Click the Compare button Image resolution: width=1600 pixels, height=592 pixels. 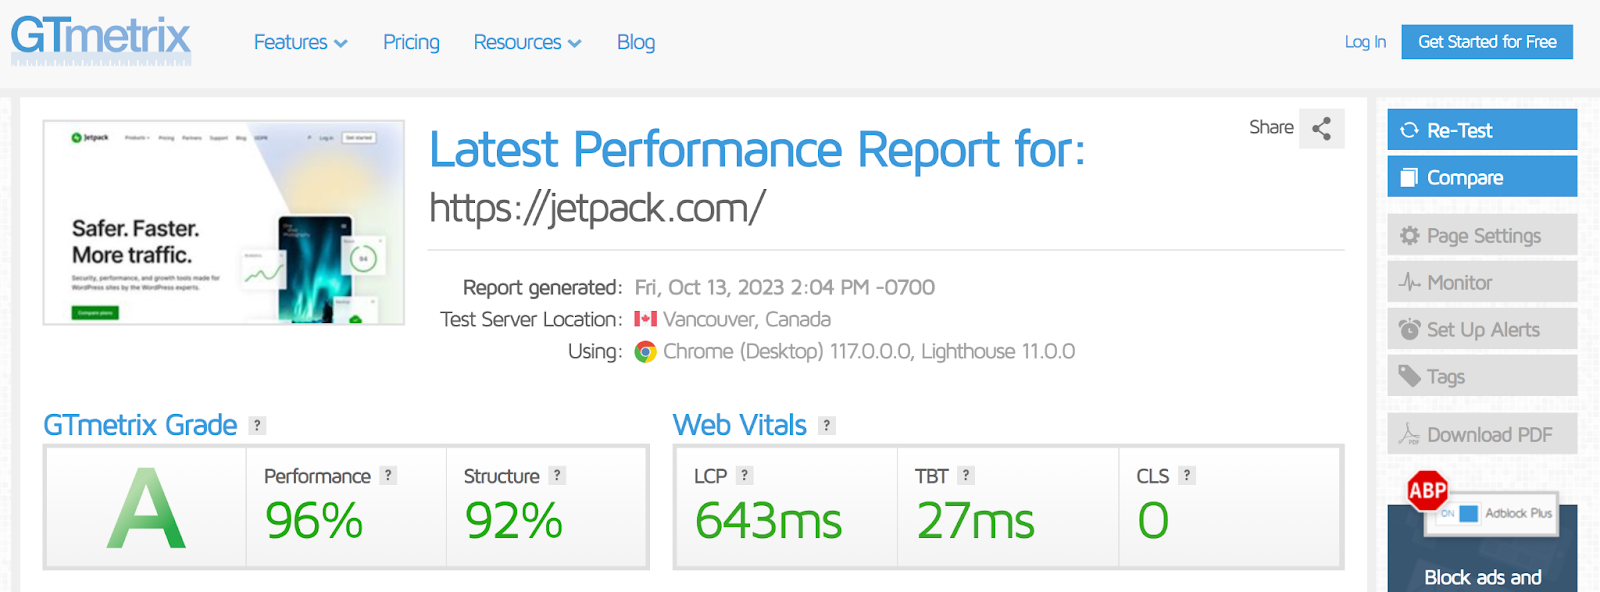1482,177
